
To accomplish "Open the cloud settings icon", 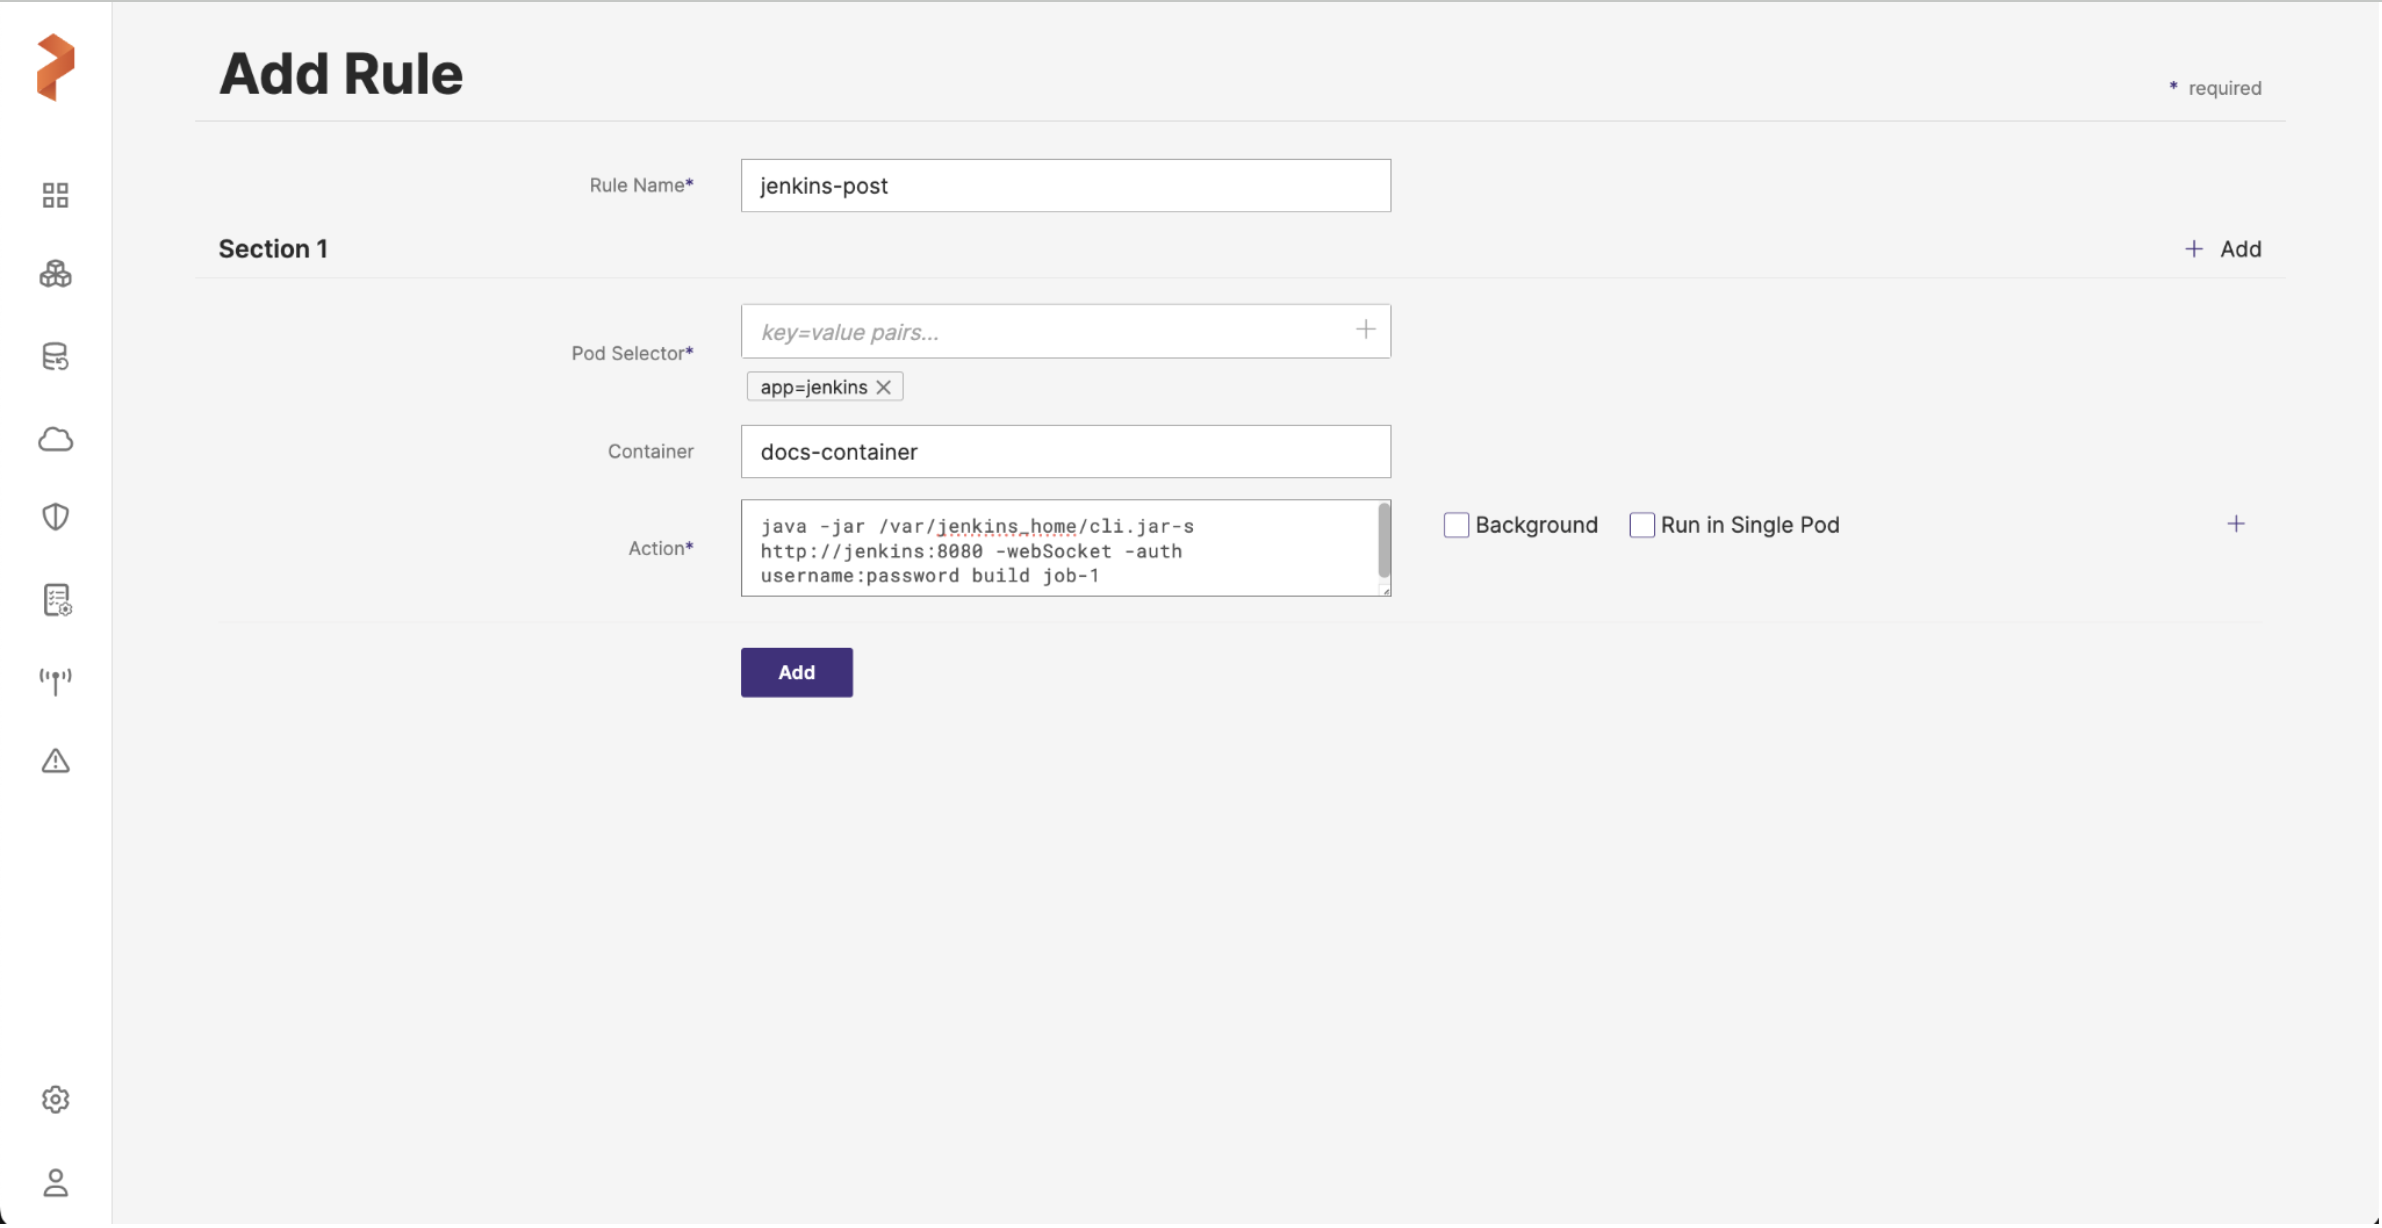I will pos(55,439).
